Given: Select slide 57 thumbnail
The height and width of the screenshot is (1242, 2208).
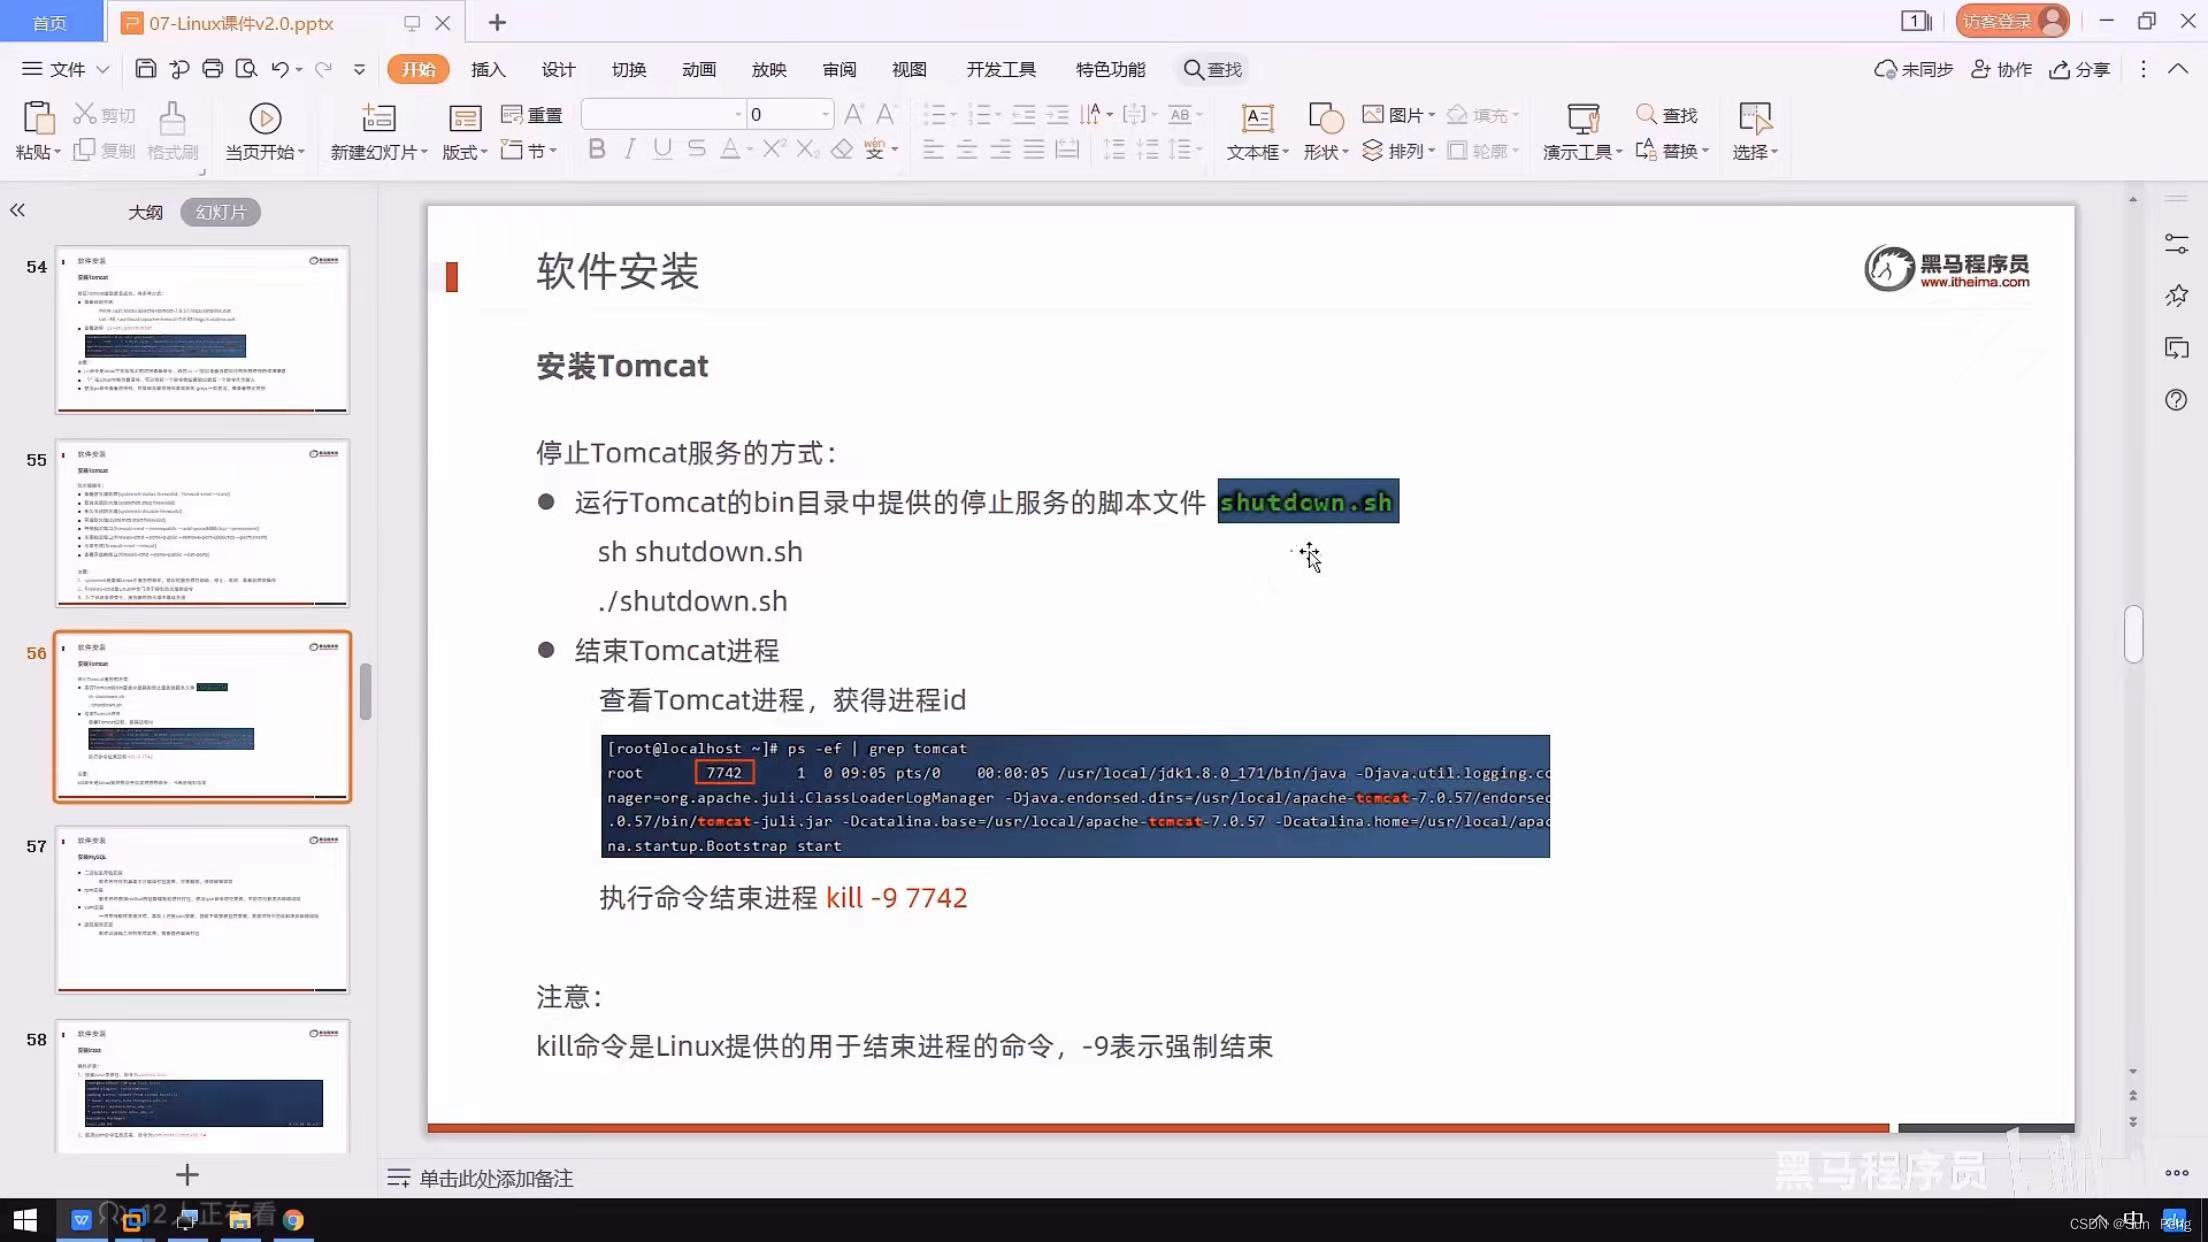Looking at the screenshot, I should click(x=202, y=909).
